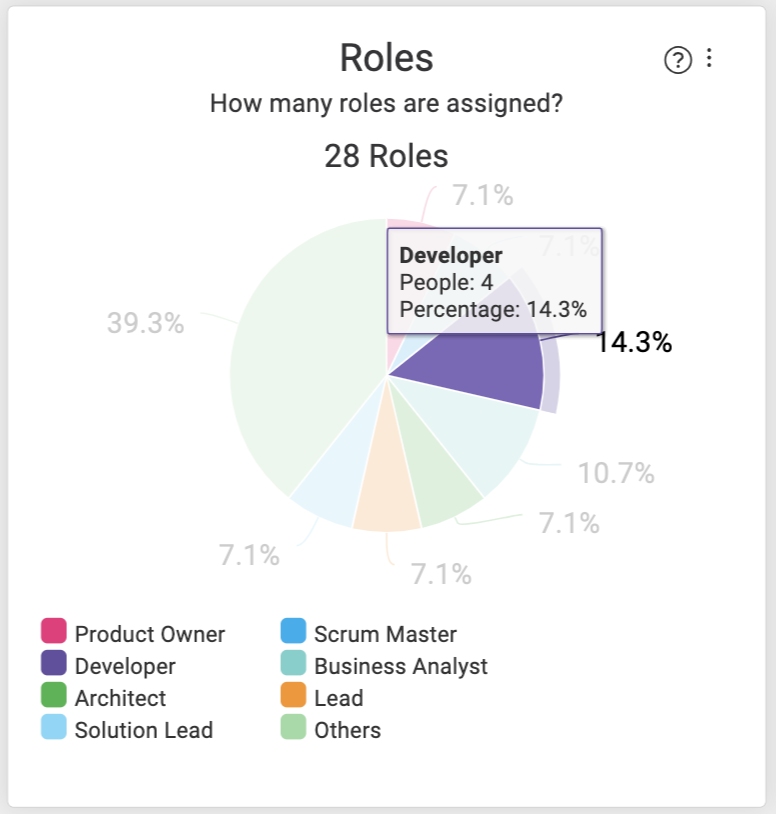Click the Business Analyst teal swatch
This screenshot has height=814, width=776.
point(293,663)
